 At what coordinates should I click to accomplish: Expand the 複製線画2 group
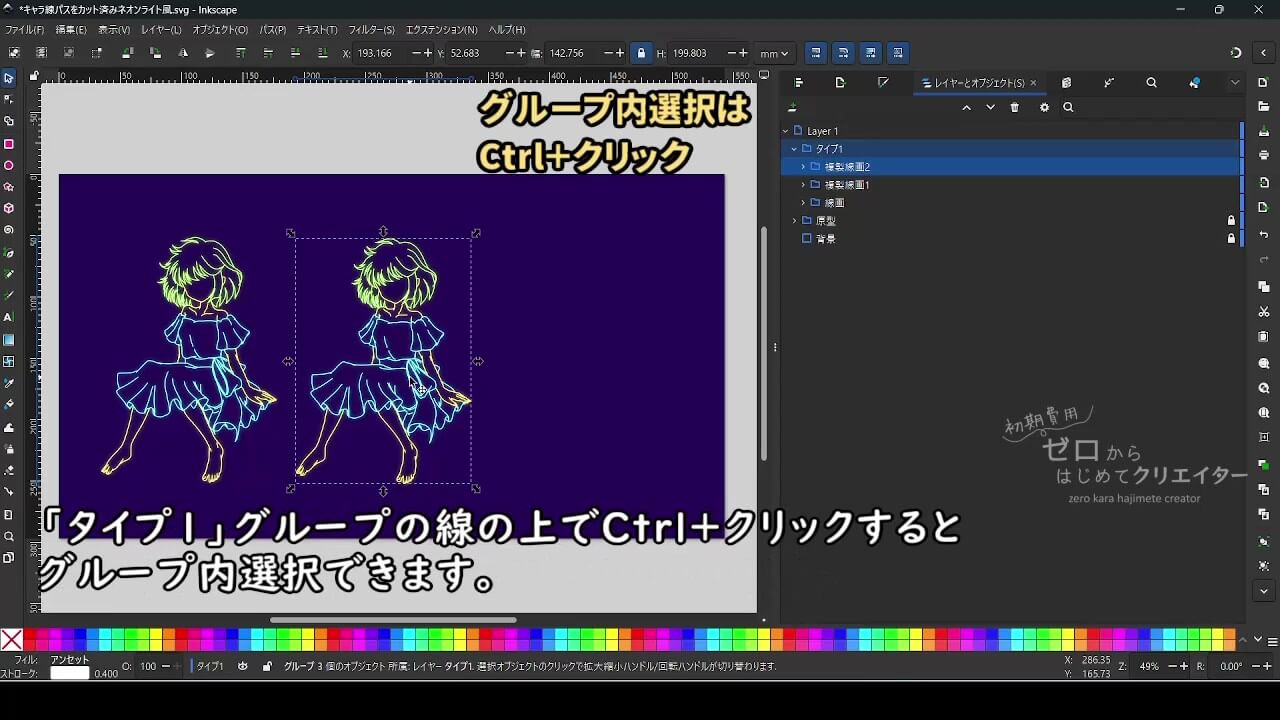tap(803, 167)
